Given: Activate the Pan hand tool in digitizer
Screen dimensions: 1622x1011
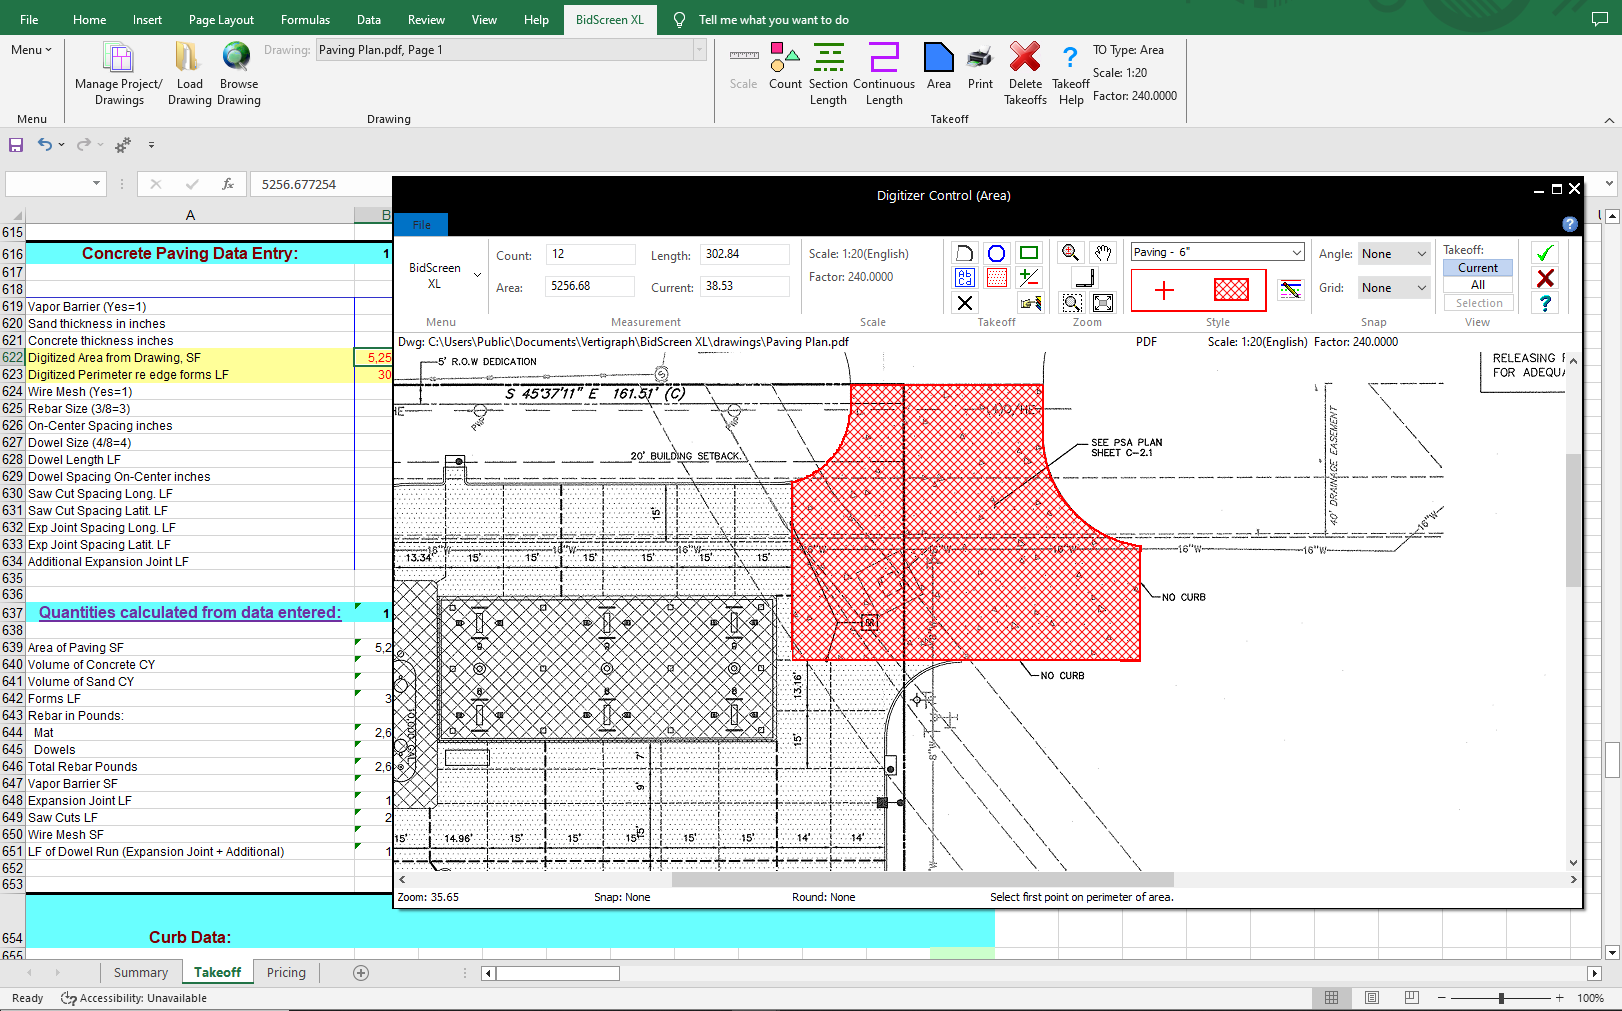Looking at the screenshot, I should point(1102,253).
